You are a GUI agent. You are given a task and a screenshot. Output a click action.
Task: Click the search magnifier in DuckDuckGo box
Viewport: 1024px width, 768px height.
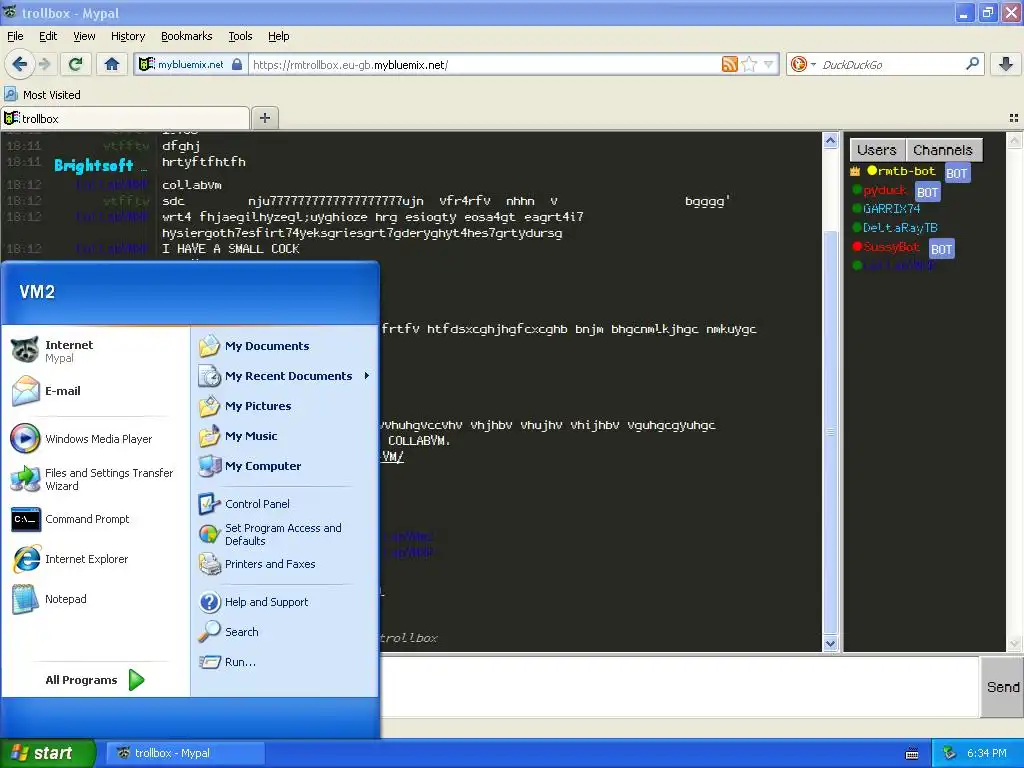[x=972, y=64]
